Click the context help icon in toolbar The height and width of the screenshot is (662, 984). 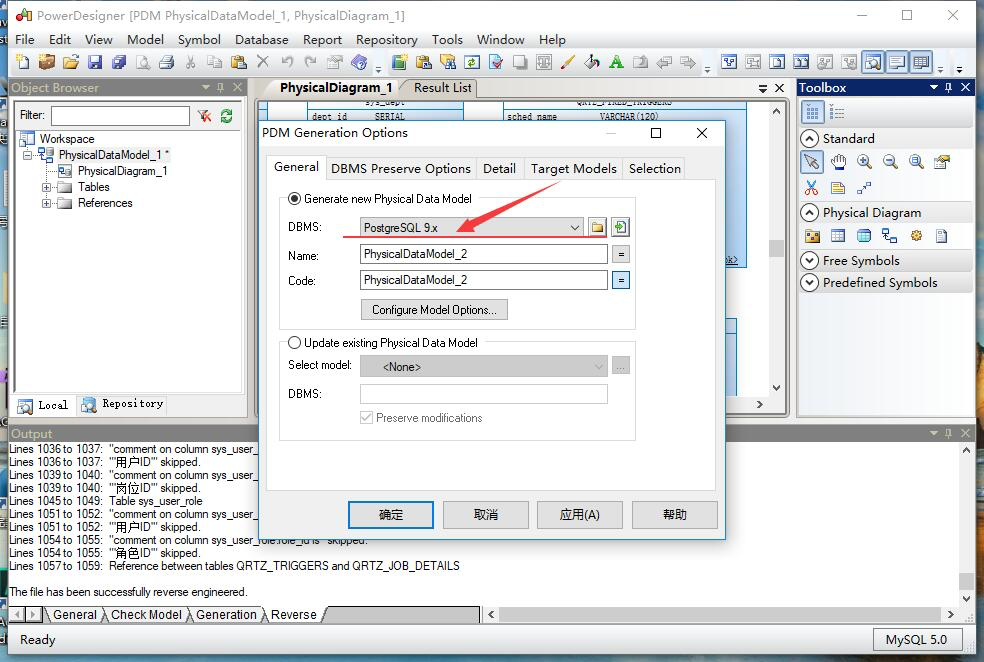coord(359,62)
